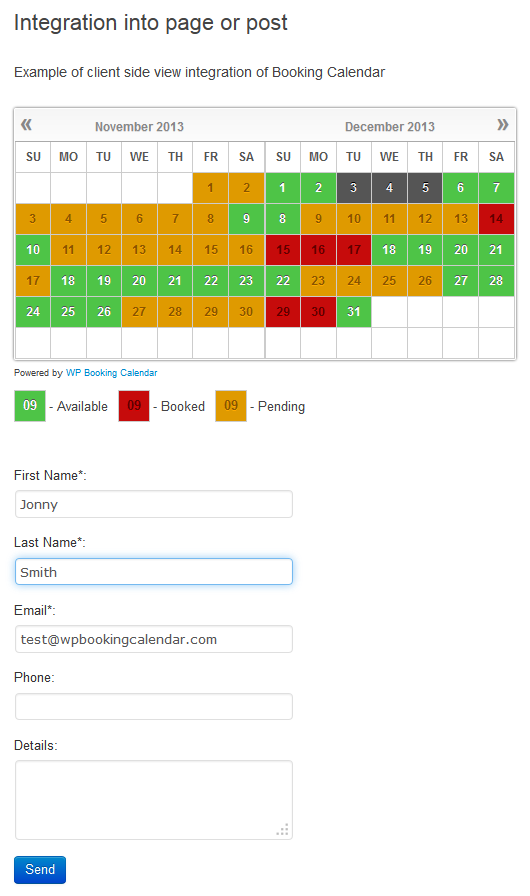Select December 31 date cell

pos(354,311)
